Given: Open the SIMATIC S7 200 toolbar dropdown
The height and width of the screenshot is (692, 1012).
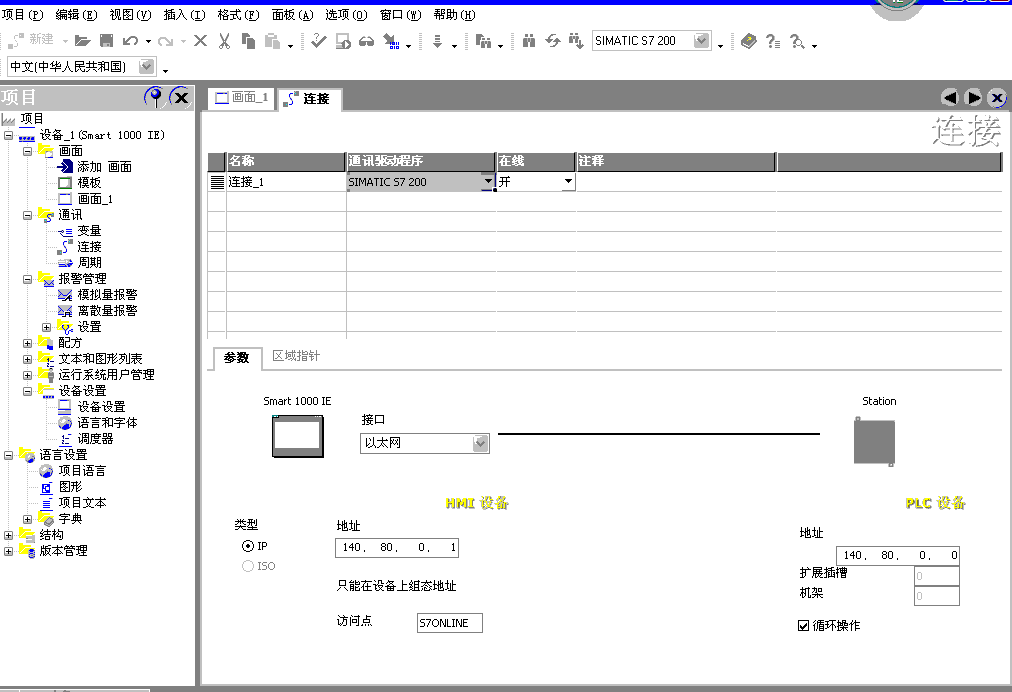Looking at the screenshot, I should [702, 41].
